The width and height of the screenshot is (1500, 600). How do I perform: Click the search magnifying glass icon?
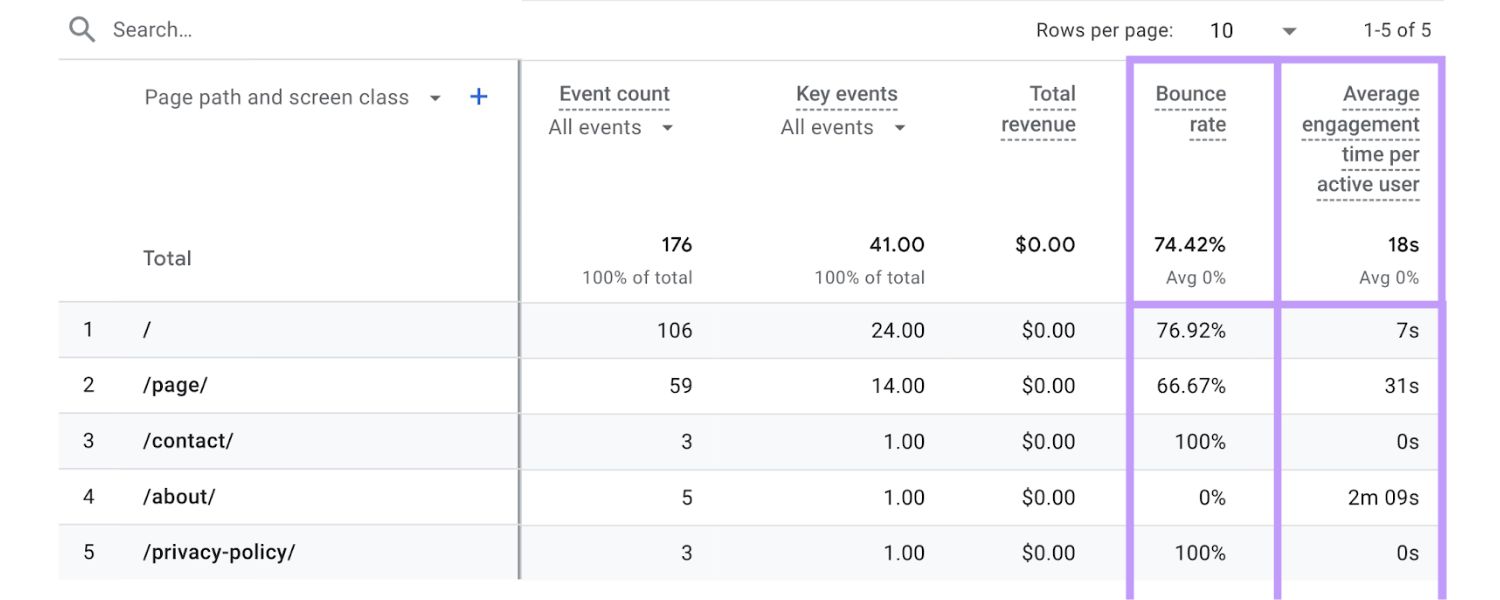pos(82,29)
